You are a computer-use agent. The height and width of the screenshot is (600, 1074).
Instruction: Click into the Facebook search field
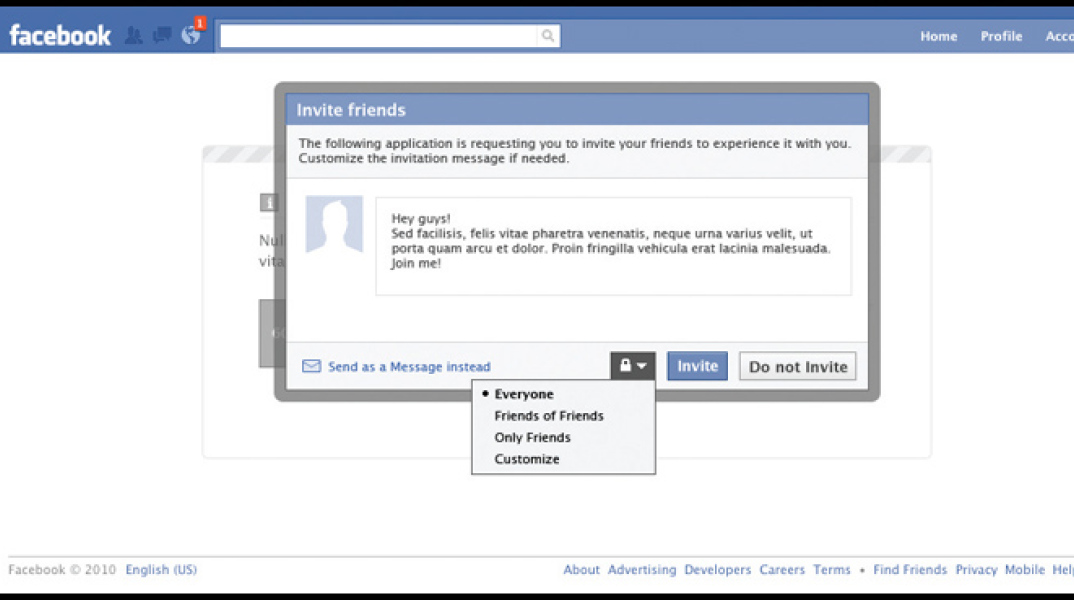[x=378, y=36]
